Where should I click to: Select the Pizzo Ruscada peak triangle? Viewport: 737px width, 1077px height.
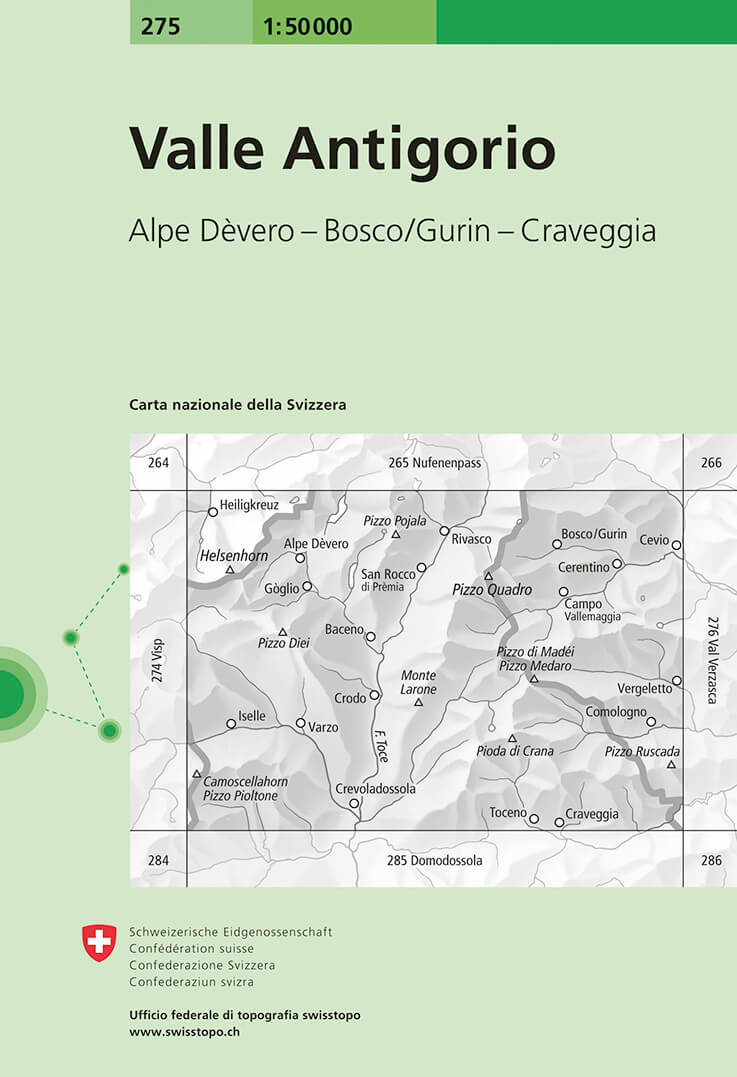click(671, 765)
